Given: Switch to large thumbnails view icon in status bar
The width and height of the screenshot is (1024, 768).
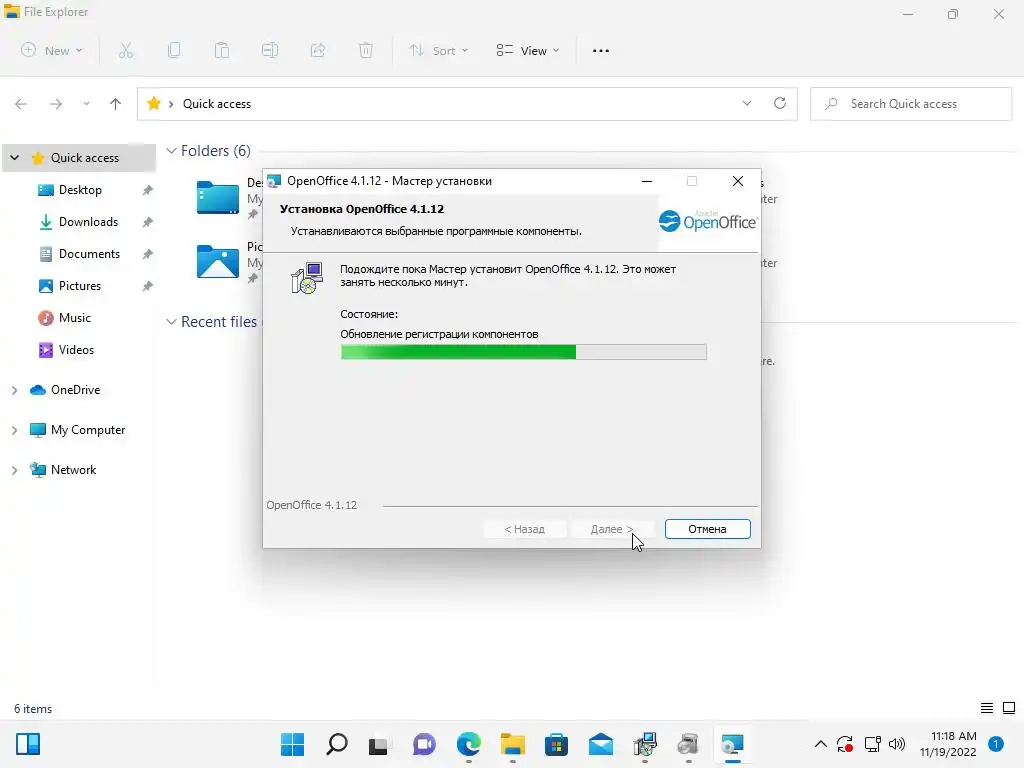Looking at the screenshot, I should [x=1009, y=708].
